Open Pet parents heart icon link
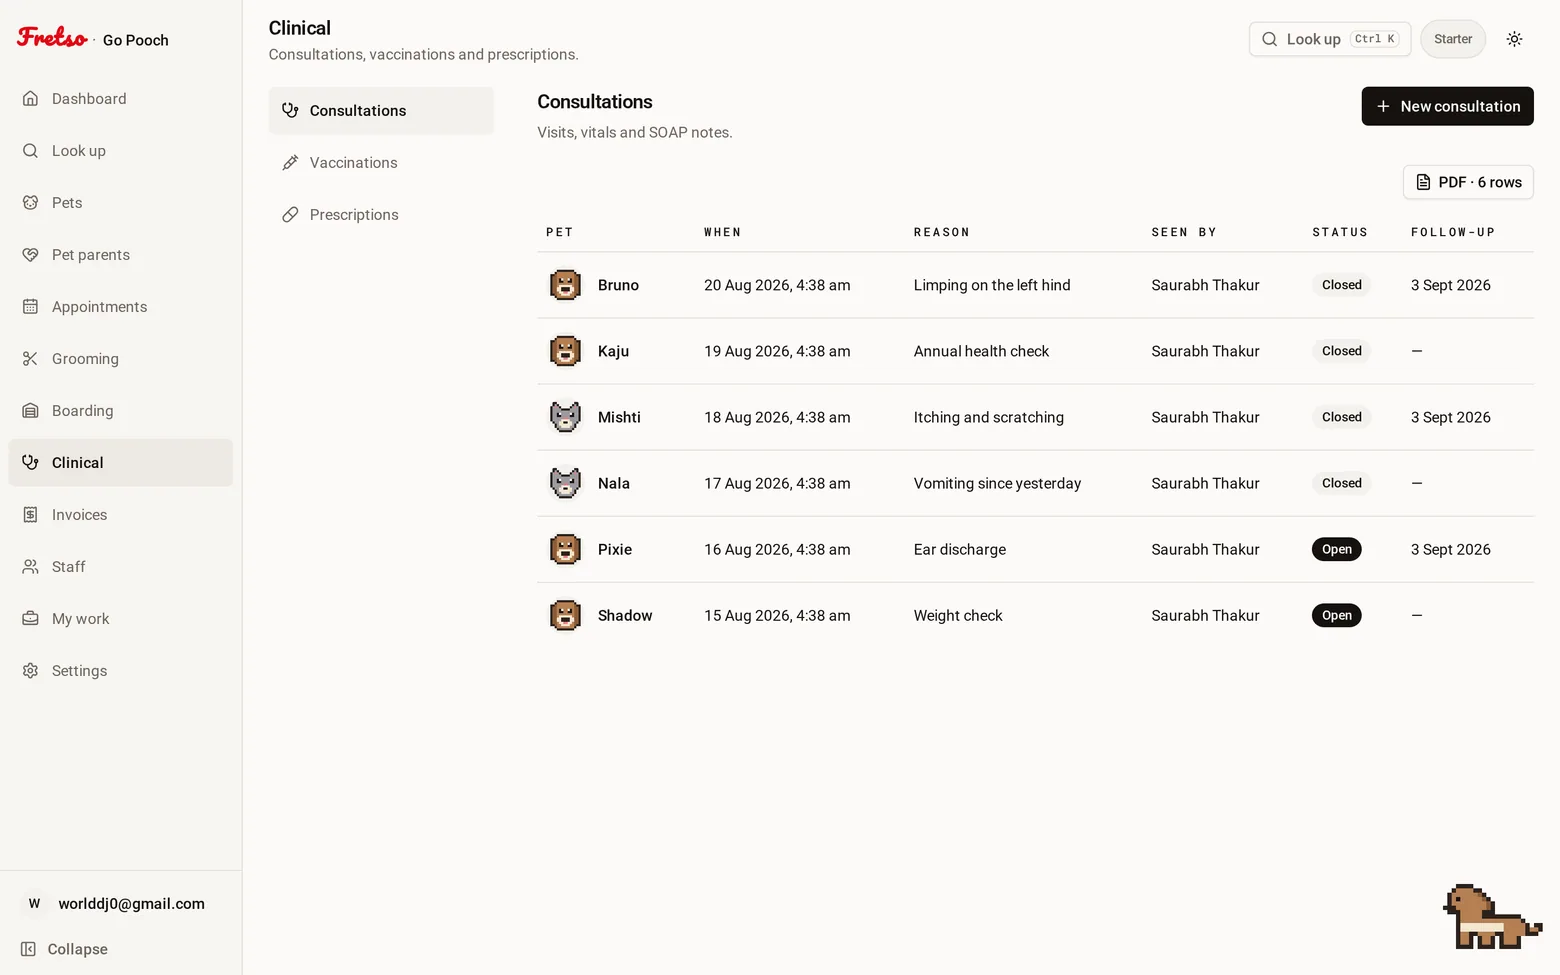 [x=30, y=255]
